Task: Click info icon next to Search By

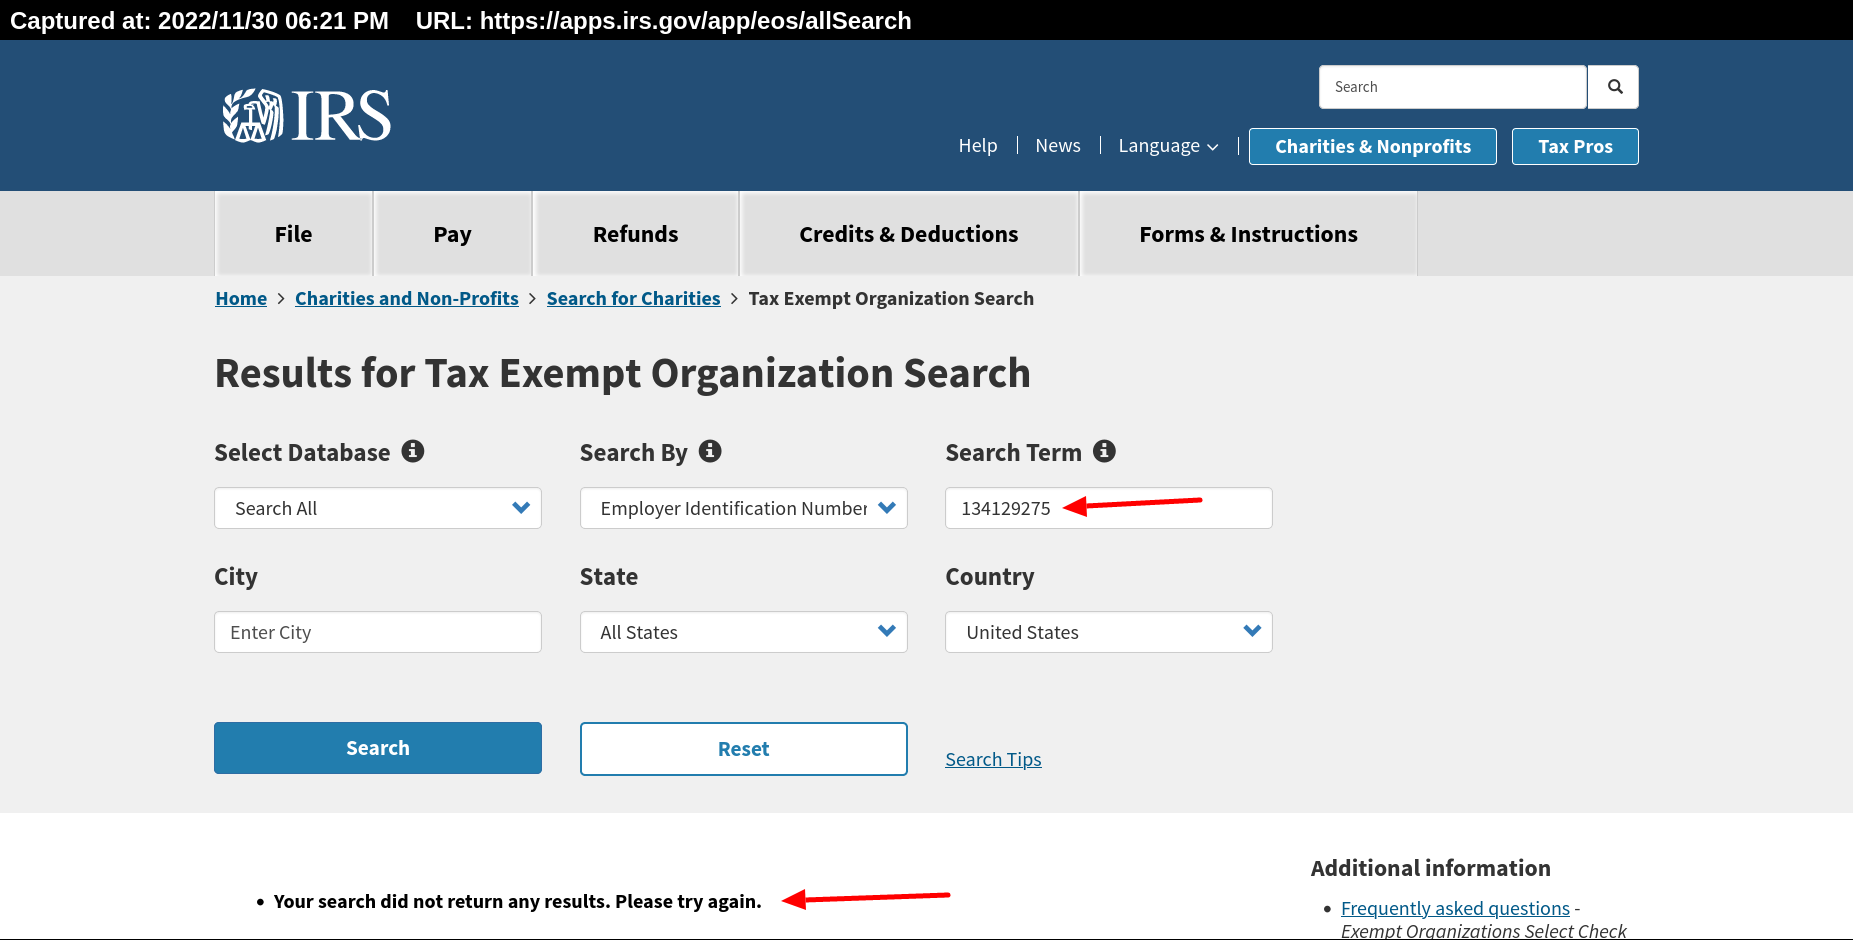Action: (x=710, y=451)
